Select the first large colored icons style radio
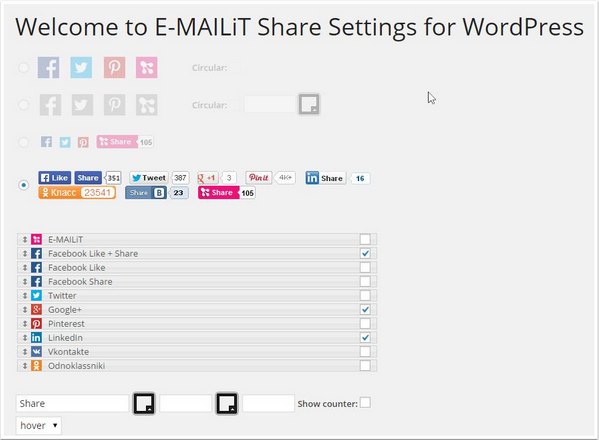599x440 pixels. [x=24, y=68]
